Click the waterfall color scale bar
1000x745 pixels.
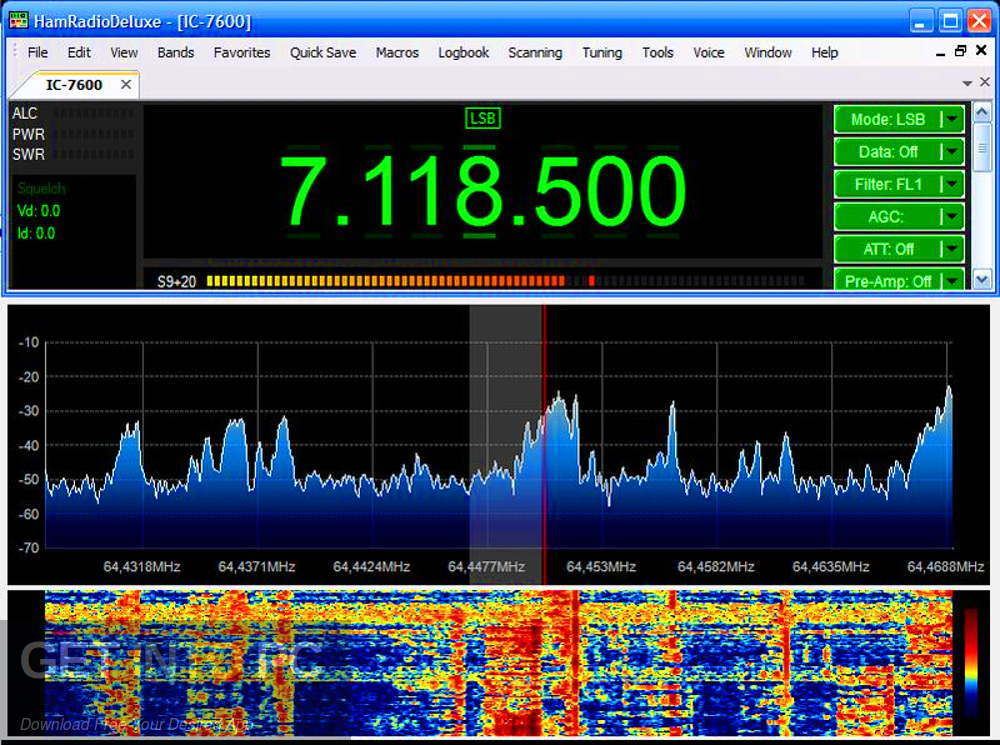click(971, 663)
